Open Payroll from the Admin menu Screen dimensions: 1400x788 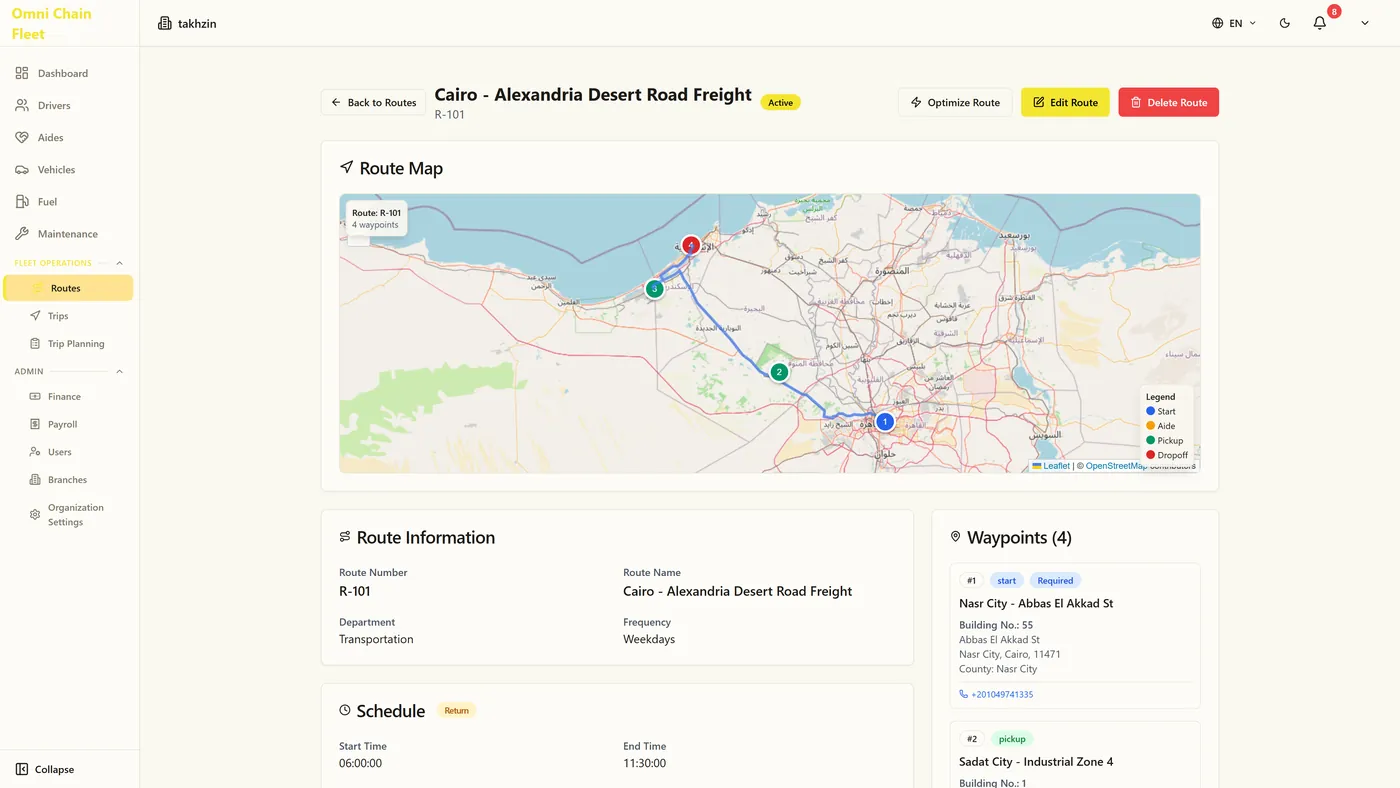pyautogui.click(x=62, y=424)
